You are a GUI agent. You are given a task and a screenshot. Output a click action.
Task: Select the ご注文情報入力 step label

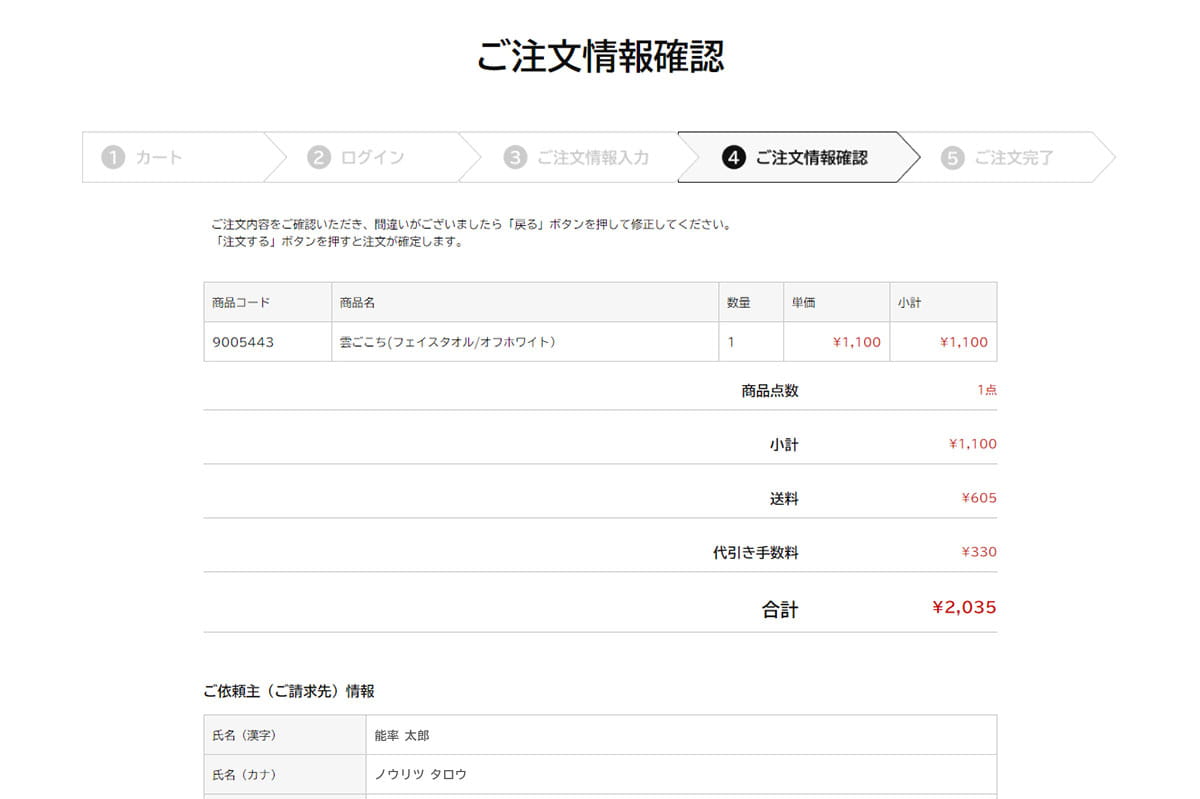coord(593,158)
